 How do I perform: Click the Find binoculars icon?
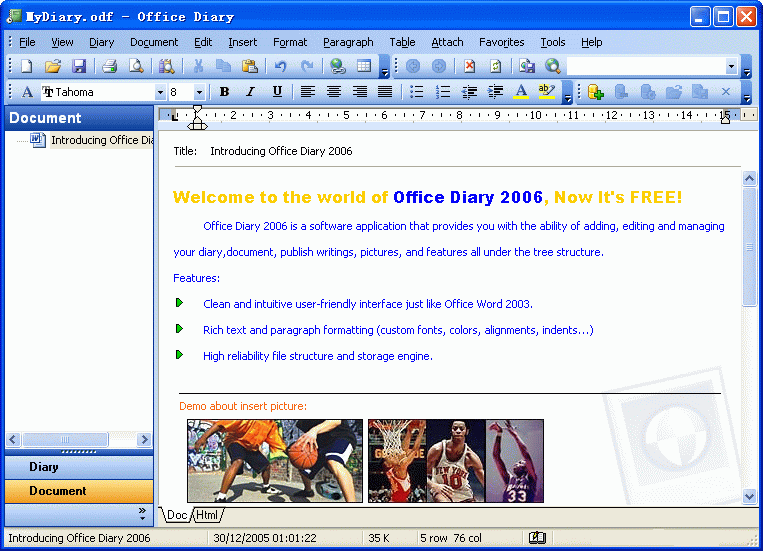[166, 66]
